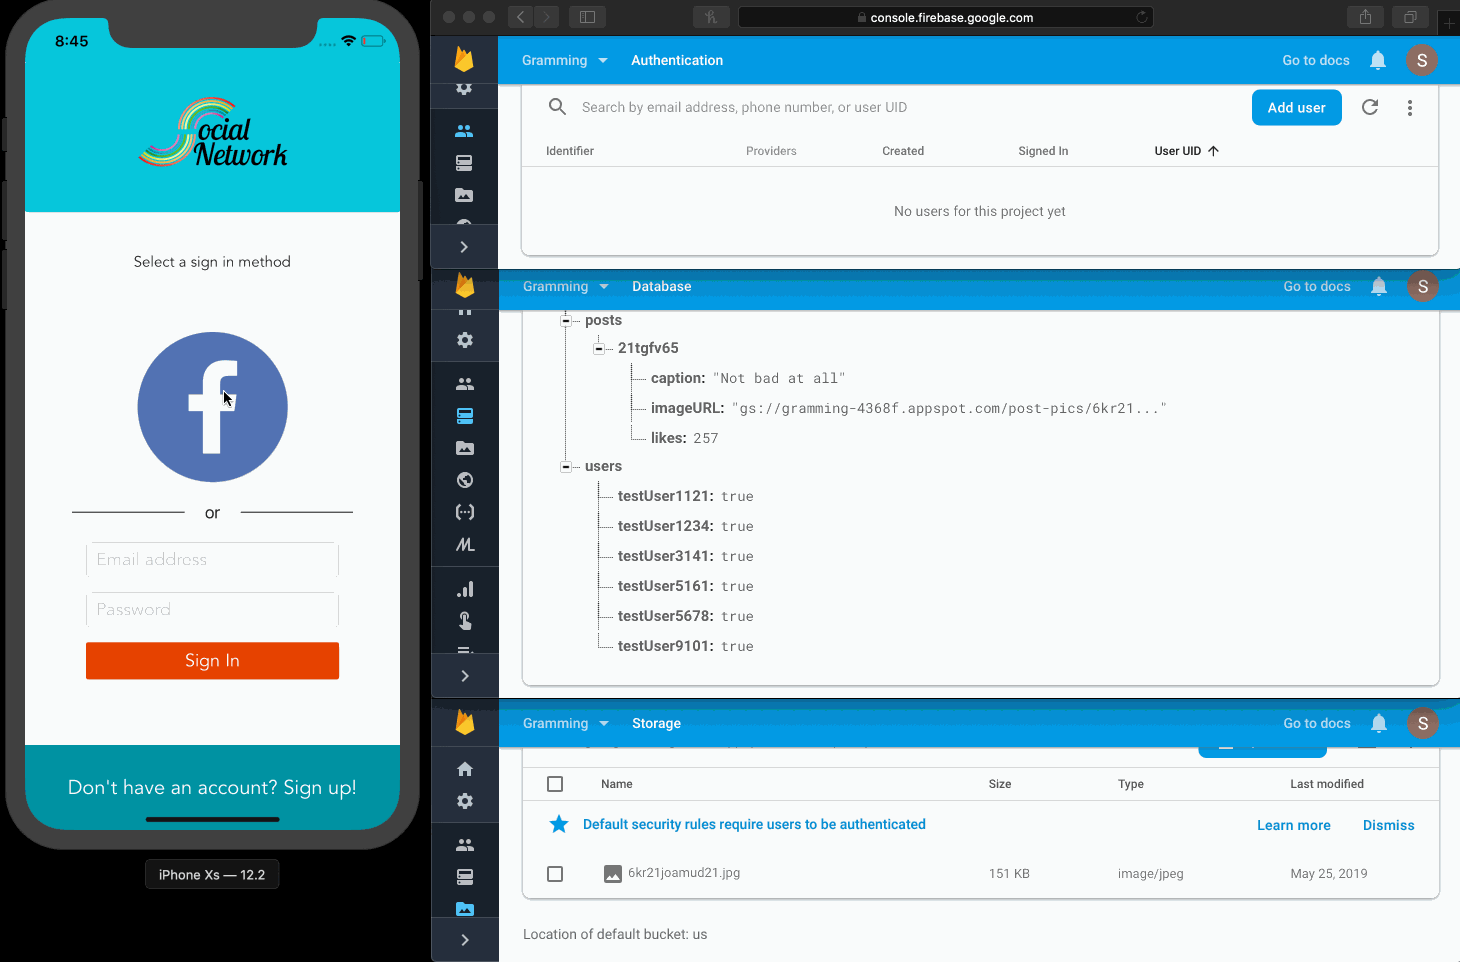Image resolution: width=1460 pixels, height=962 pixels.
Task: Check the select-all checkbox beside Name
Action: tap(555, 784)
